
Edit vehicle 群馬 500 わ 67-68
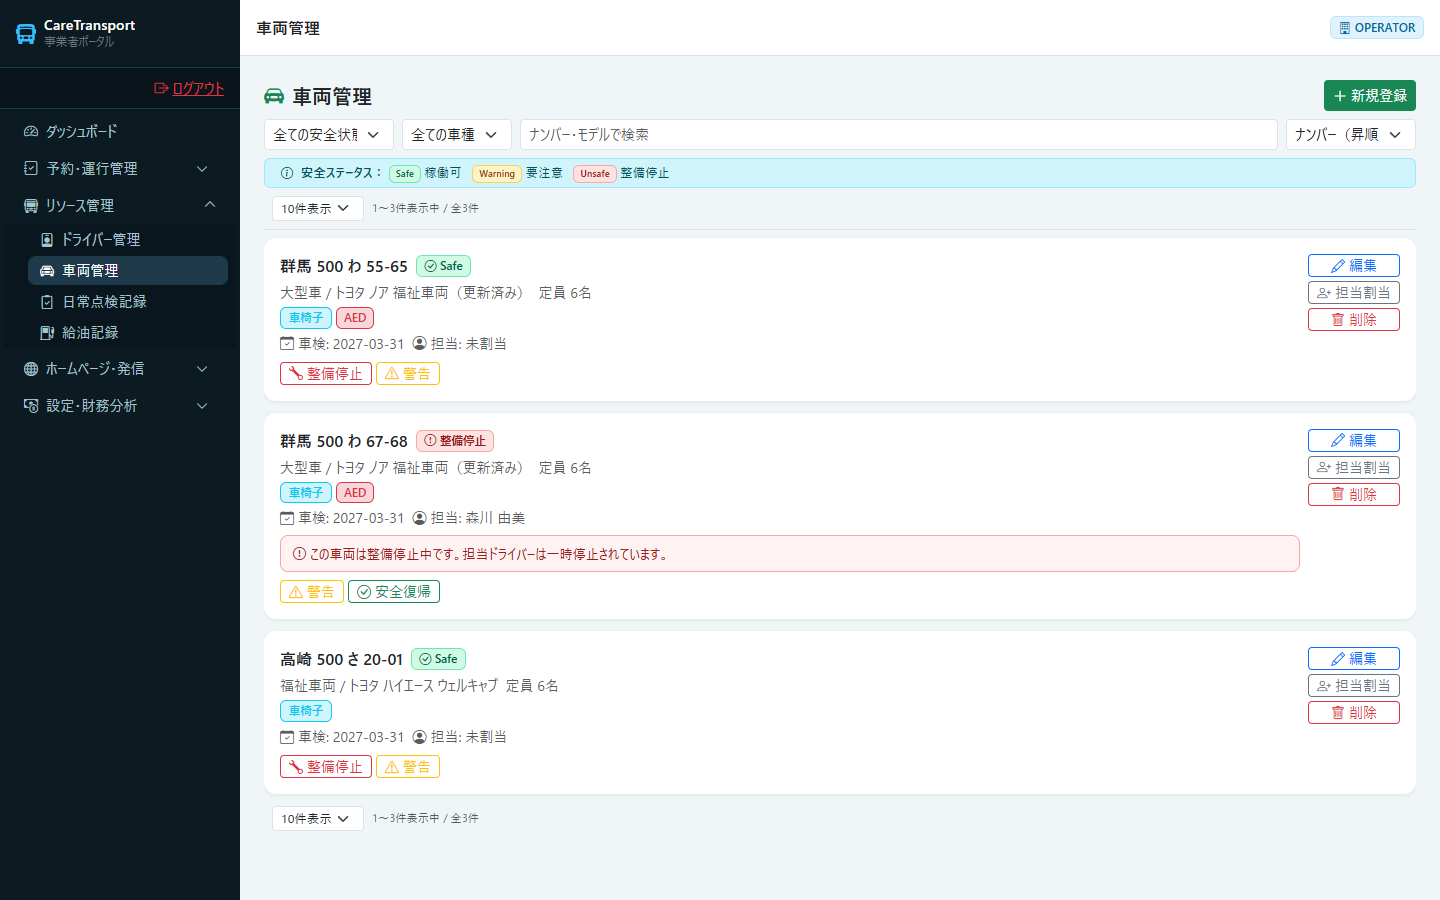pyautogui.click(x=1354, y=440)
